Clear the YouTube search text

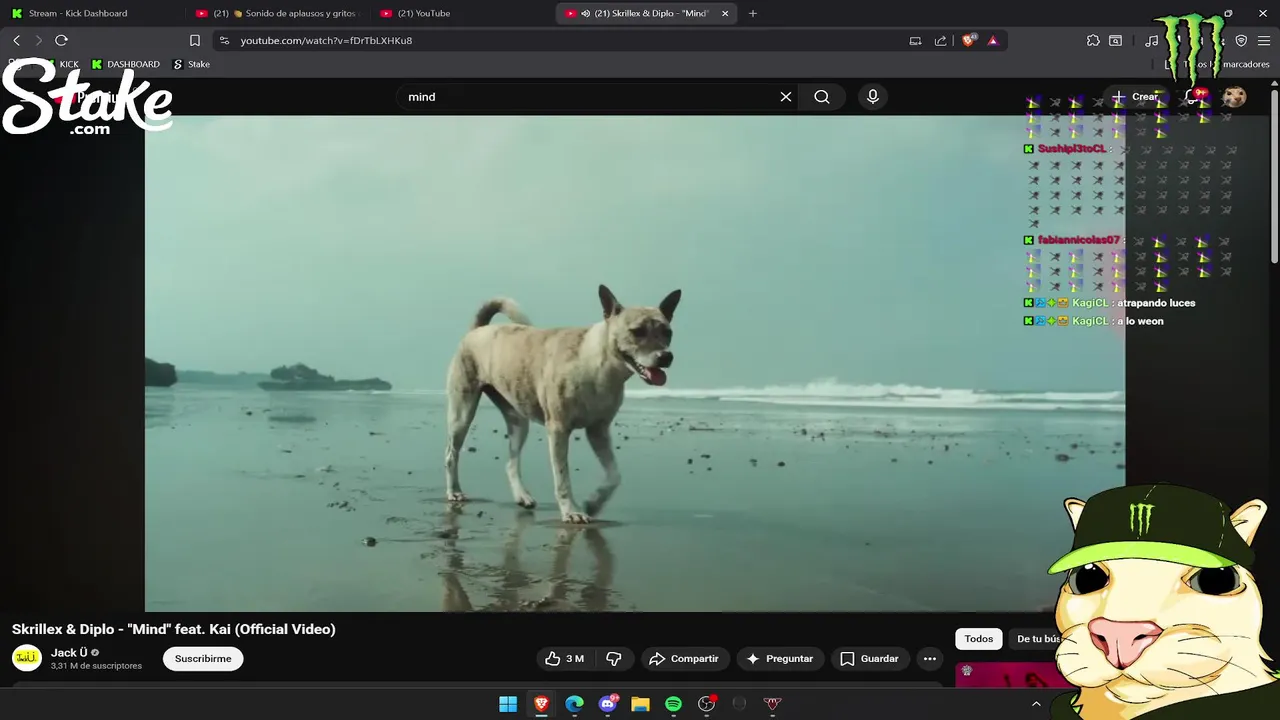pyautogui.click(x=786, y=97)
